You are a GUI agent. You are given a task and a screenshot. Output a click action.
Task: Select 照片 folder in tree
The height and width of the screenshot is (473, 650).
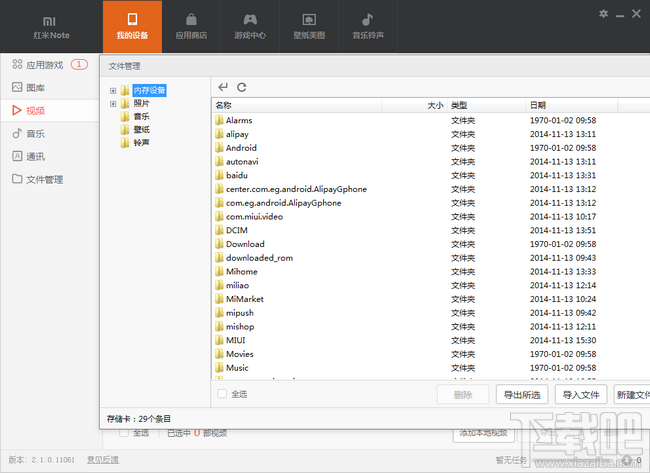click(141, 103)
